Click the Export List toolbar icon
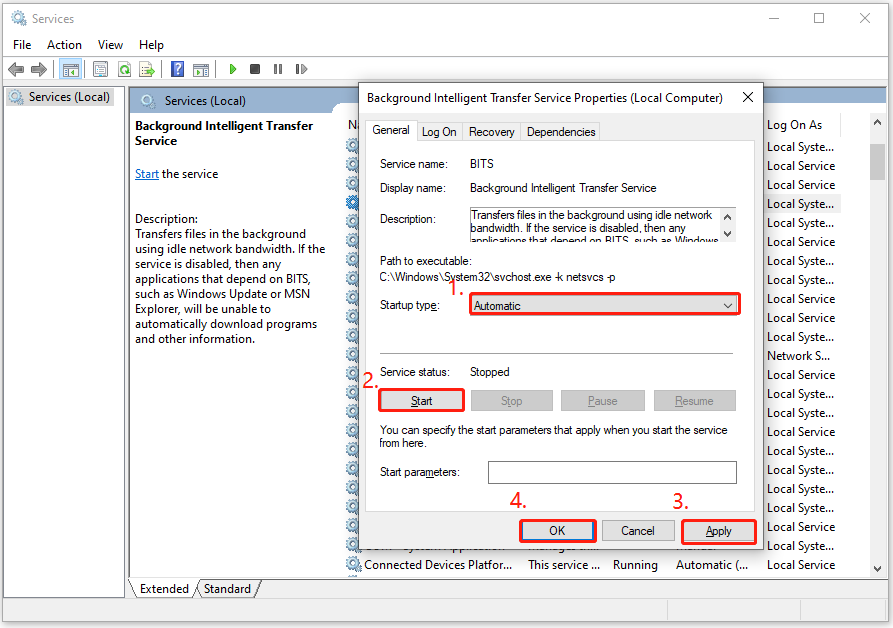Screen dimensions: 893x628 click(146, 69)
